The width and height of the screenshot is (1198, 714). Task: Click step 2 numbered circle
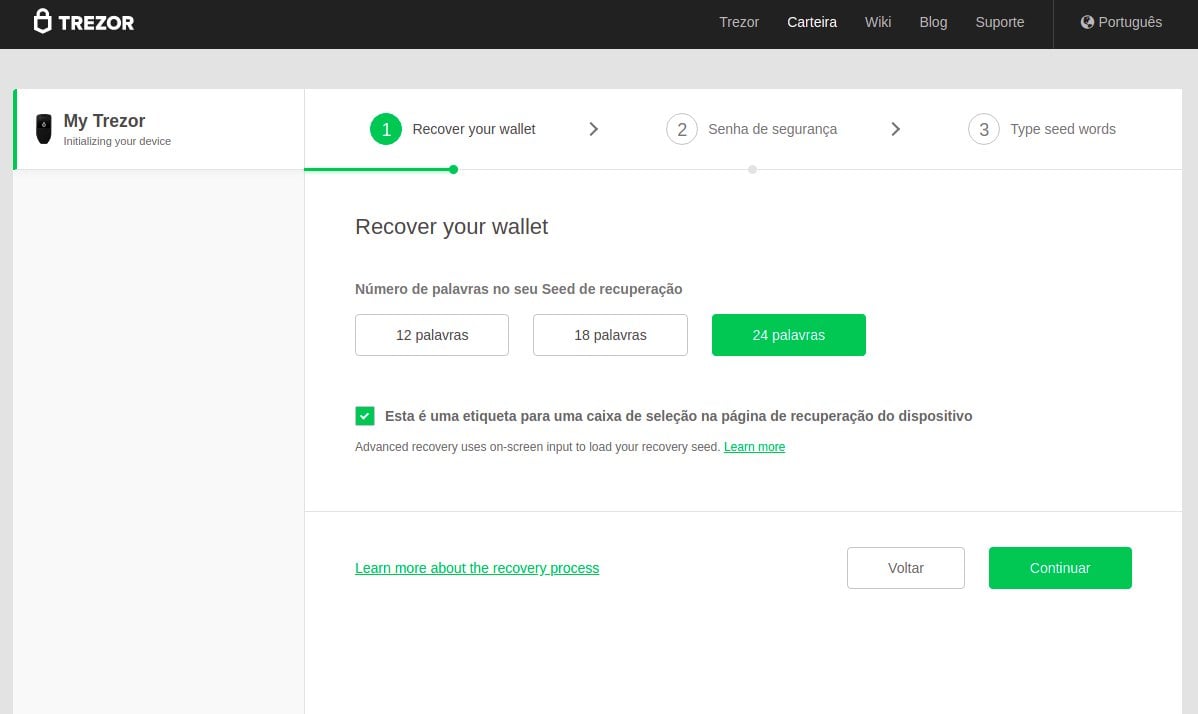(682, 129)
